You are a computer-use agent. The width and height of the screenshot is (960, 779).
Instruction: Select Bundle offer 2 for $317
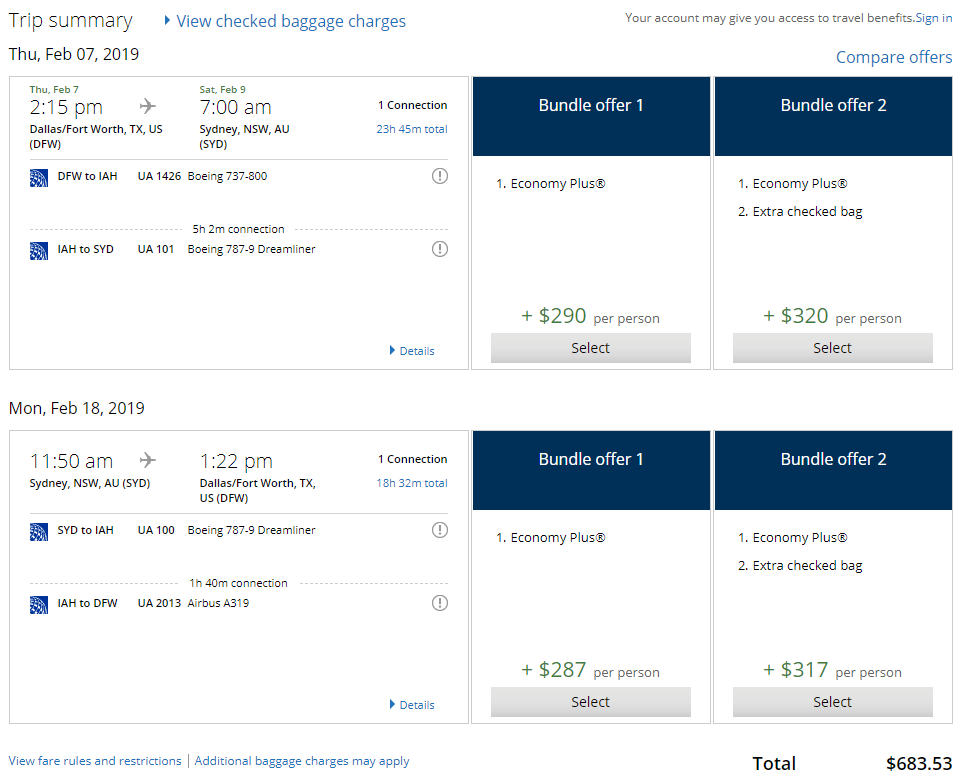(832, 702)
